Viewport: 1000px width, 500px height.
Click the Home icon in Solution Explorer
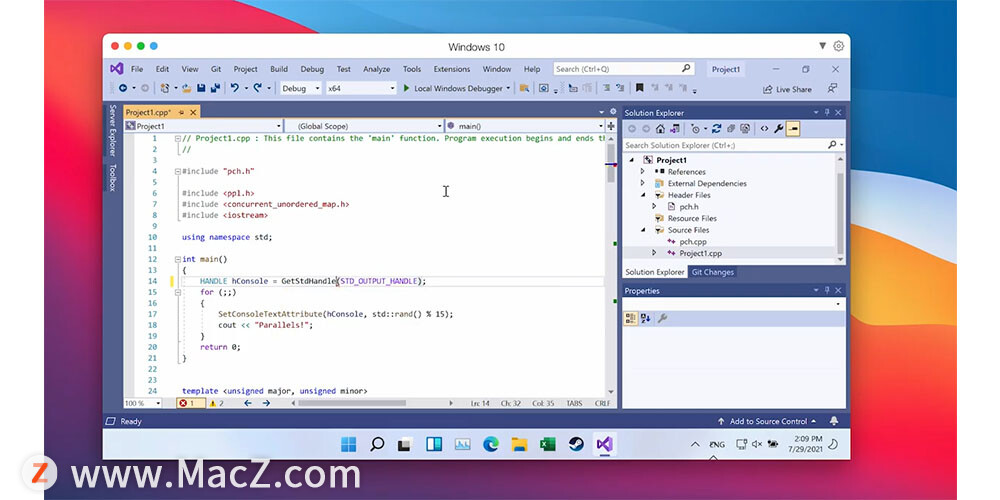pyautogui.click(x=660, y=129)
